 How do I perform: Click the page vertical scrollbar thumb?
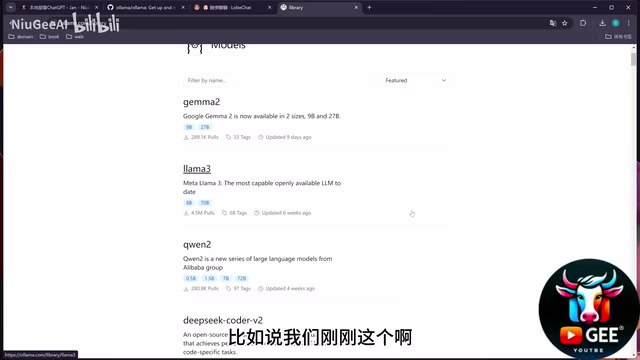[x=633, y=59]
